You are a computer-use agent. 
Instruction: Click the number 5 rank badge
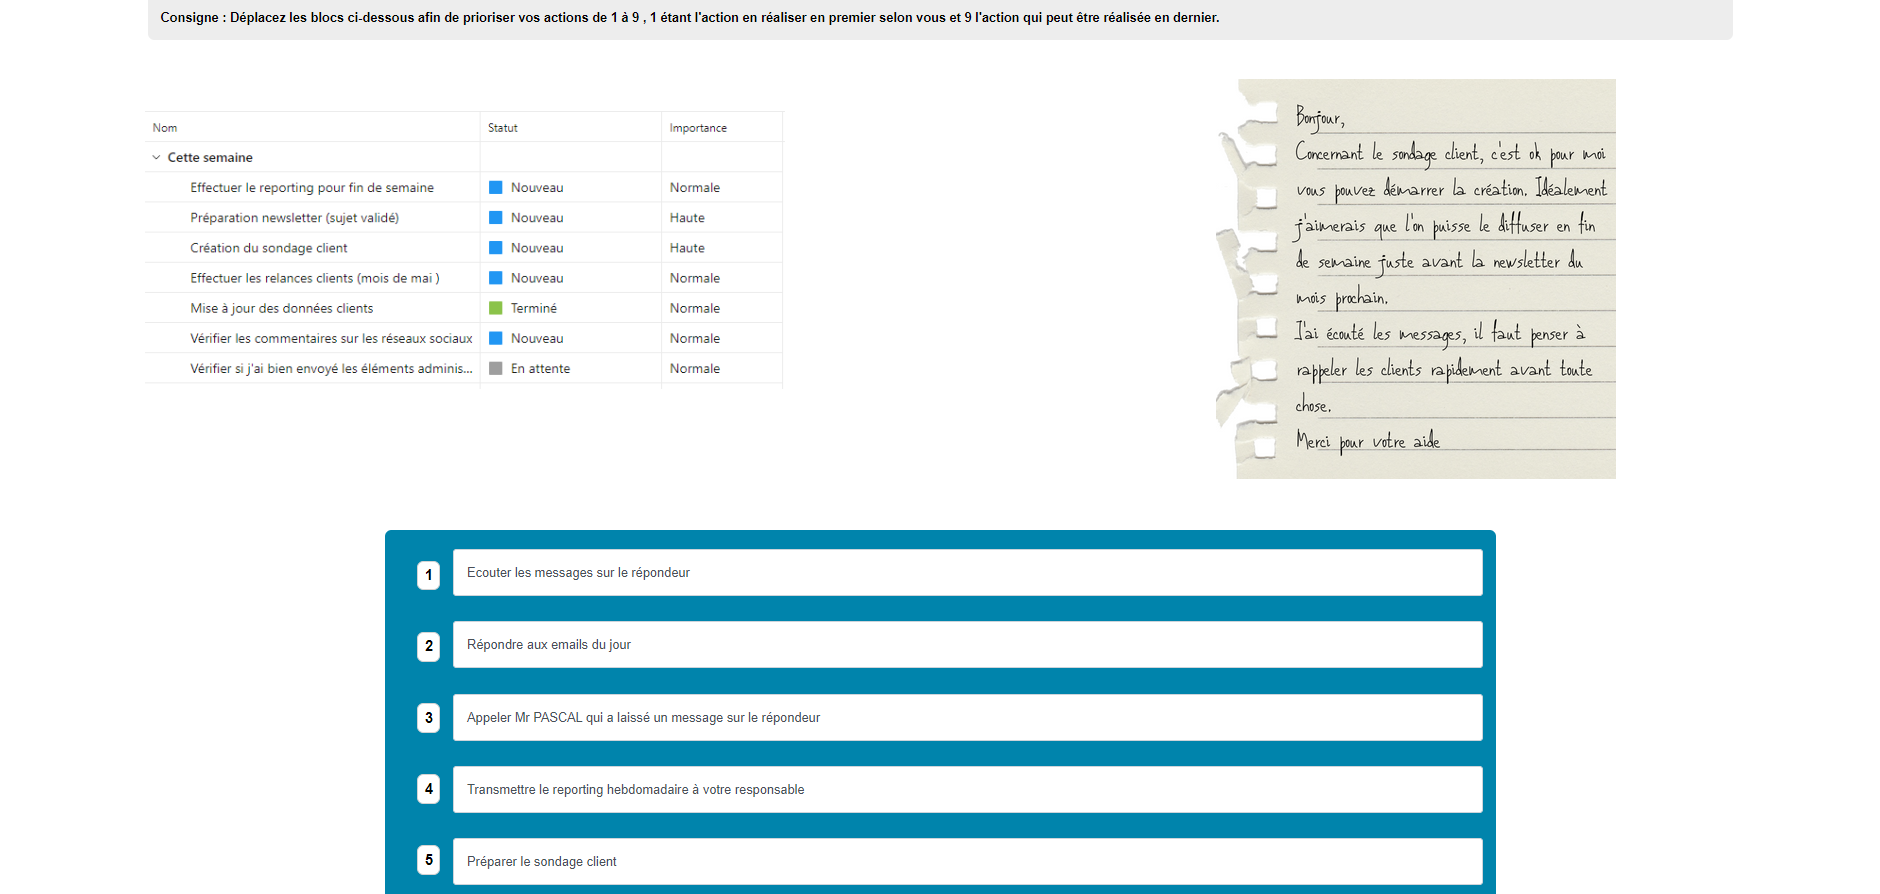(x=428, y=860)
